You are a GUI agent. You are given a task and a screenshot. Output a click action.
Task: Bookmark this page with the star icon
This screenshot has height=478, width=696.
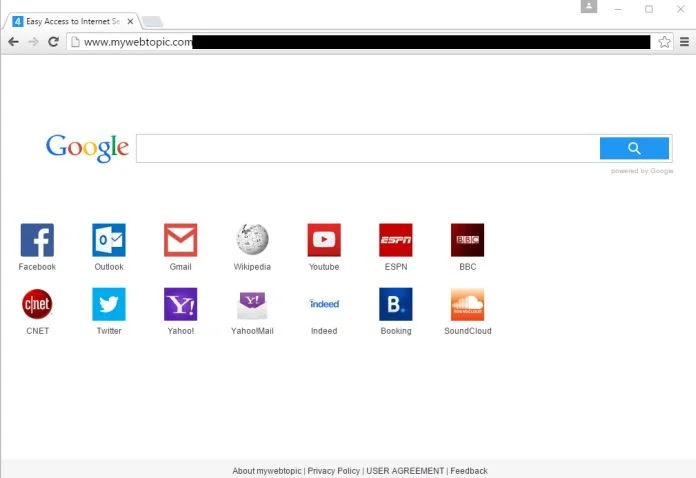664,42
